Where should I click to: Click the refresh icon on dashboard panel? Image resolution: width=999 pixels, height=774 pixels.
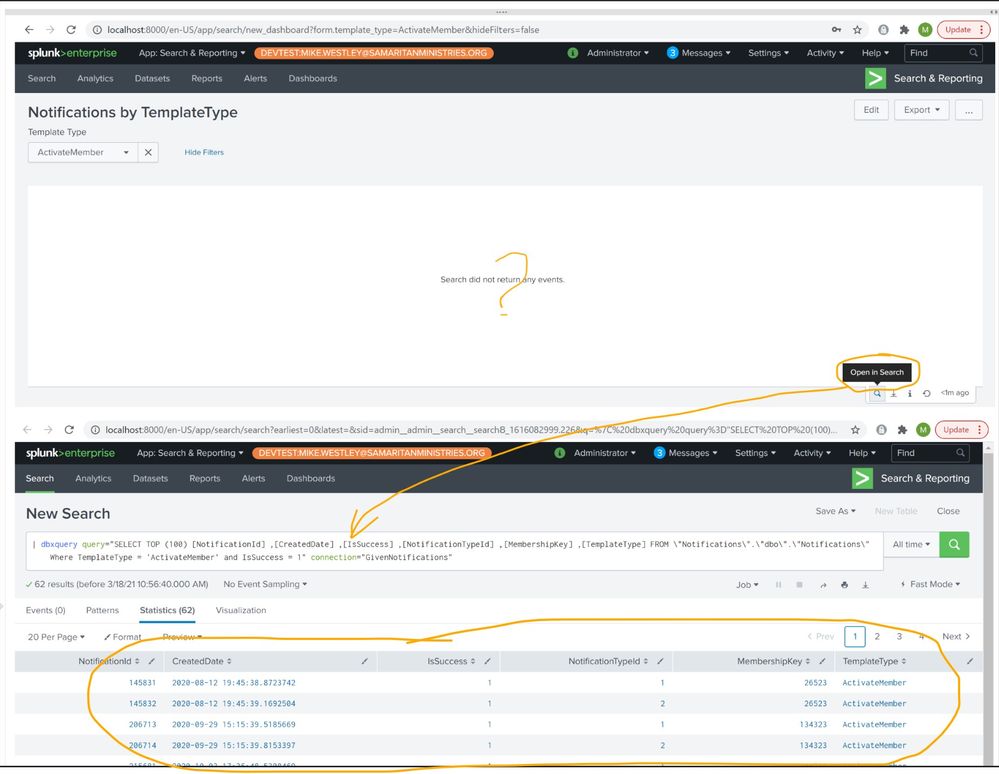[926, 394]
